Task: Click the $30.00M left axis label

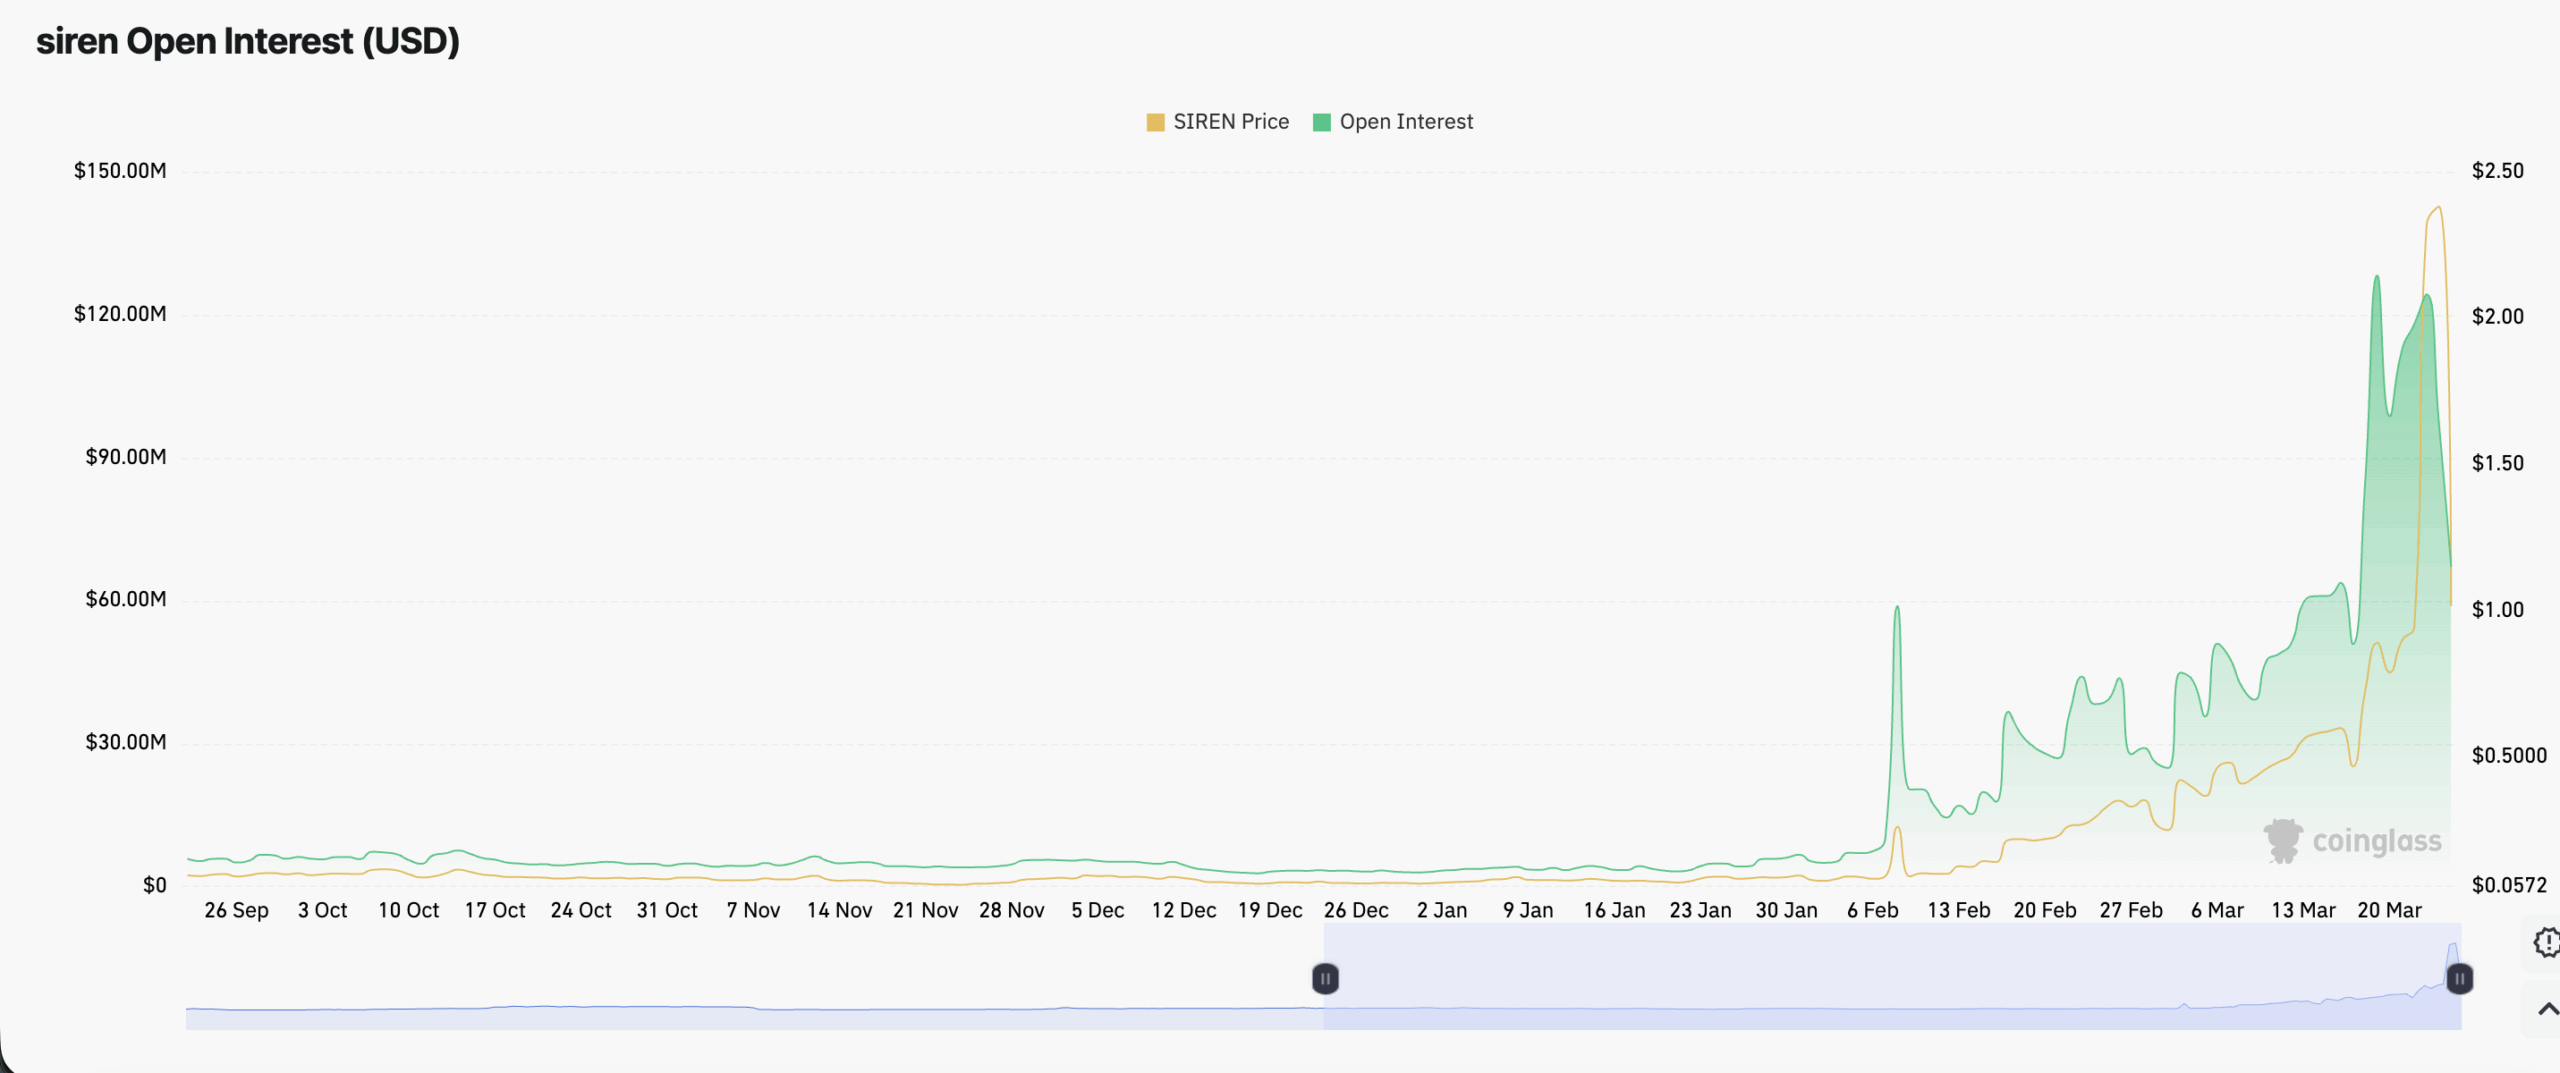Action: point(126,742)
